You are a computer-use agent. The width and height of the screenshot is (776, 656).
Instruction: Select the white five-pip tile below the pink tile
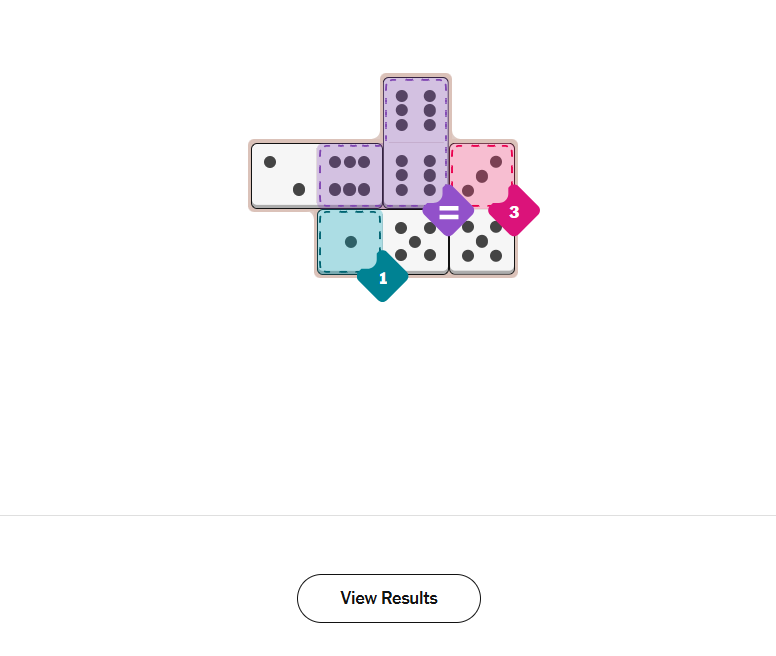coord(481,242)
